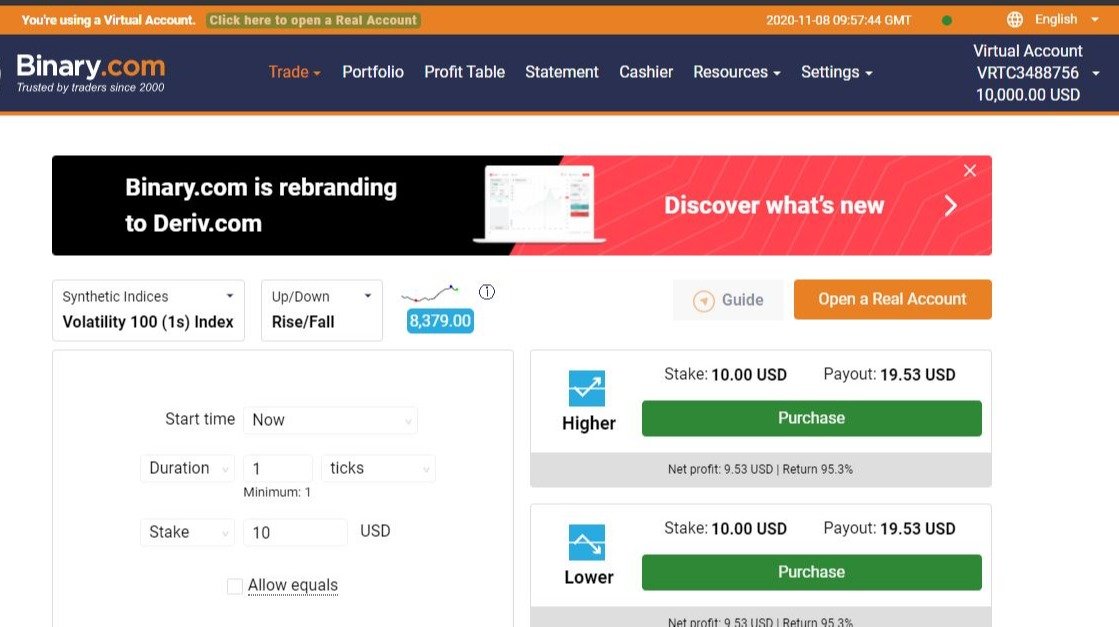Open the Trade dropdown menu
This screenshot has width=1119, height=627.
295,72
